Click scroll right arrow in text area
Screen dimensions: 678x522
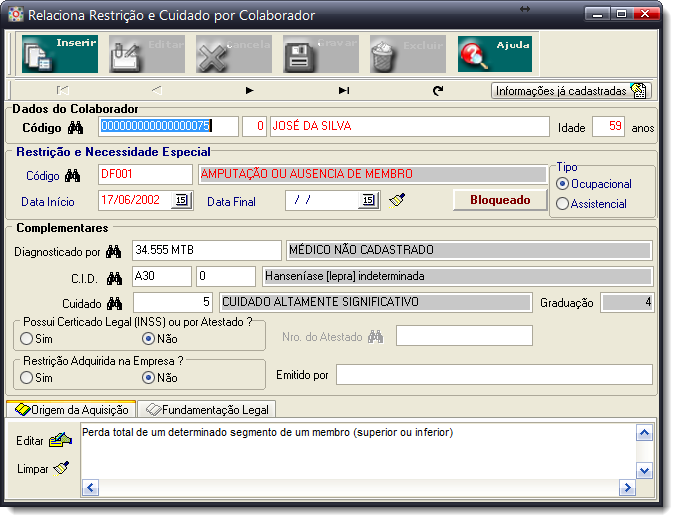(x=627, y=488)
